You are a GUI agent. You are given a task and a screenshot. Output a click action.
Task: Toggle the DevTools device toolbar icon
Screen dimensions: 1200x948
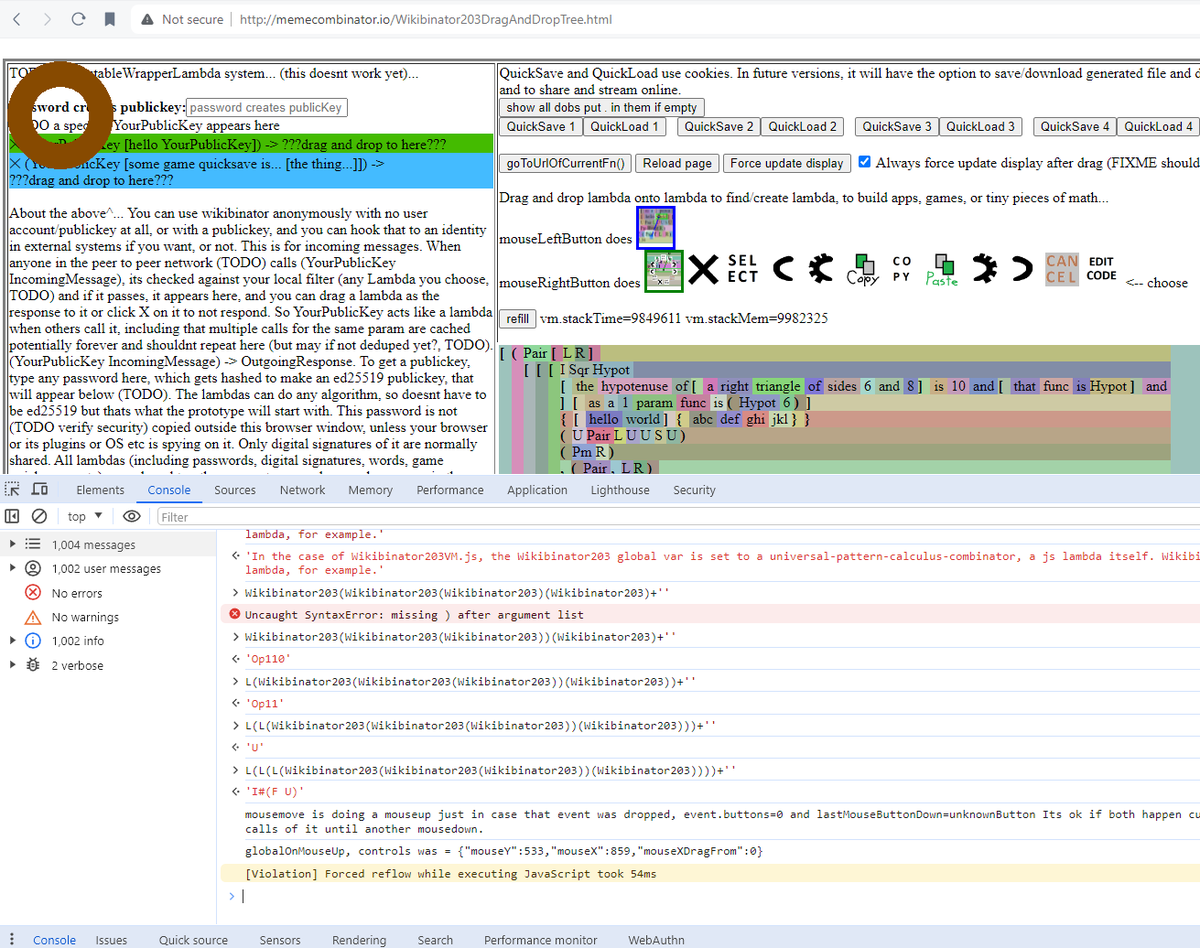[x=40, y=489]
